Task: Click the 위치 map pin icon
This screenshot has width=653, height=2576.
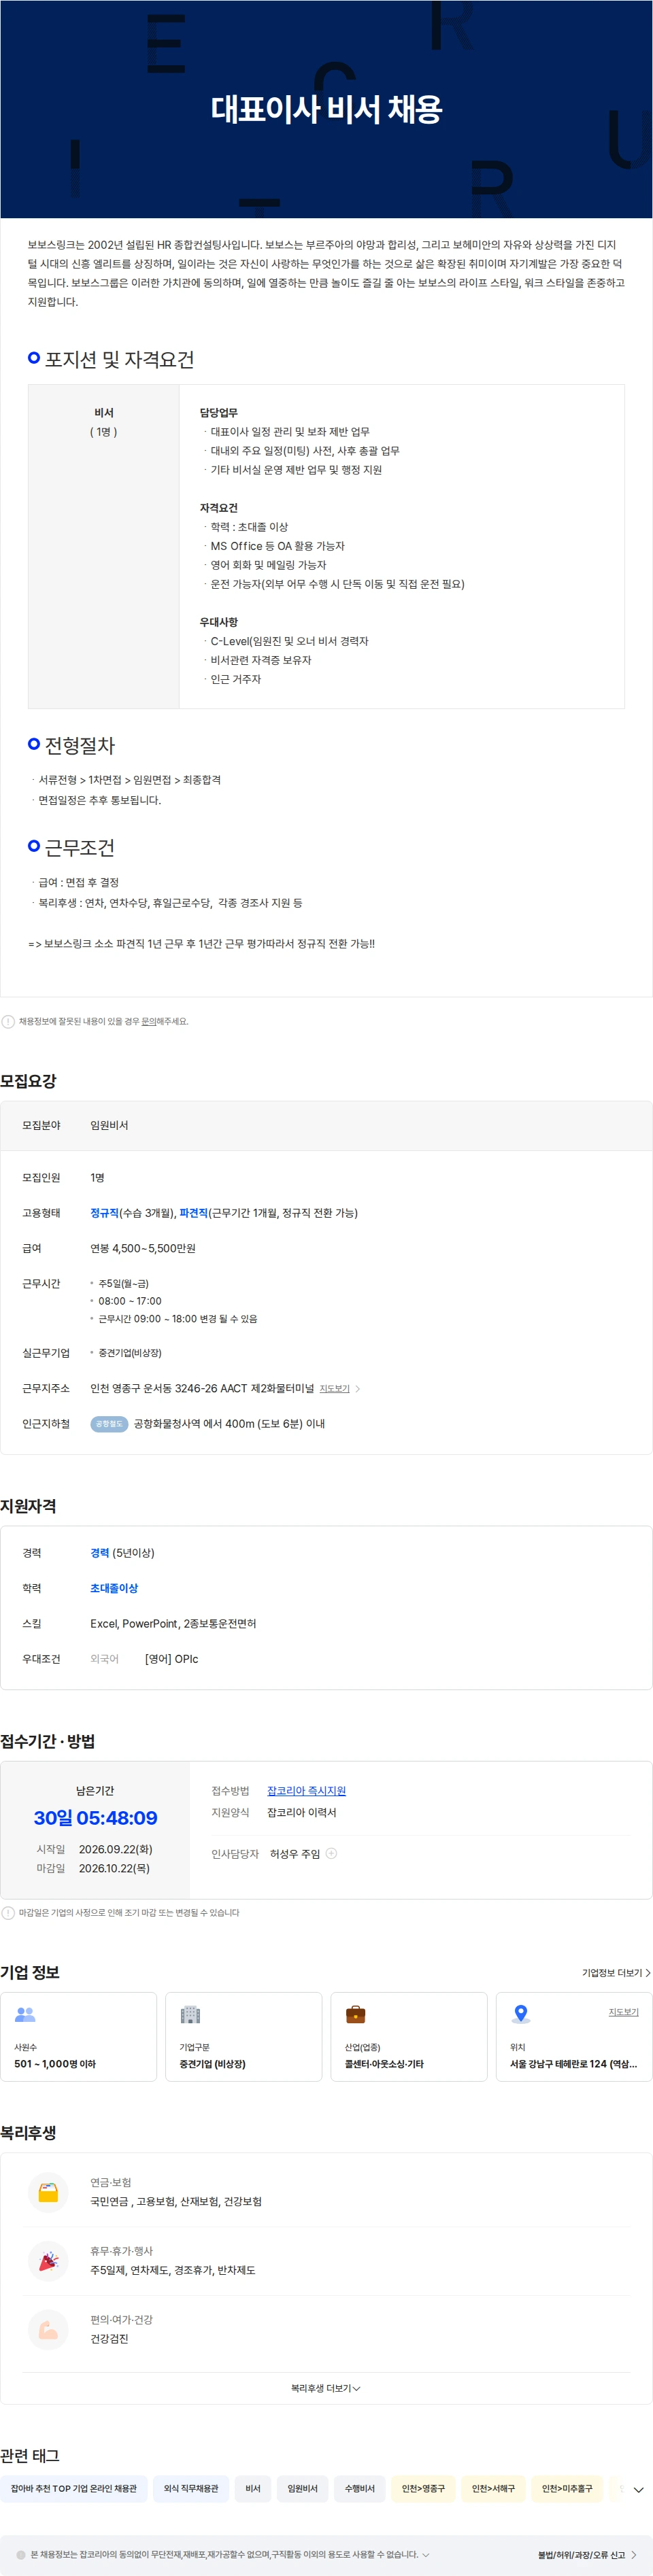Action: point(520,2015)
